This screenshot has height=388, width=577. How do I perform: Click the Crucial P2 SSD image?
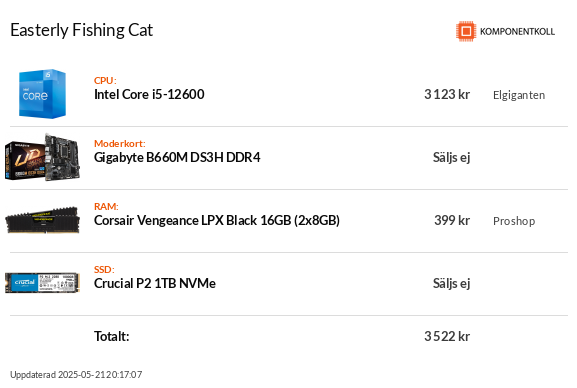42,283
